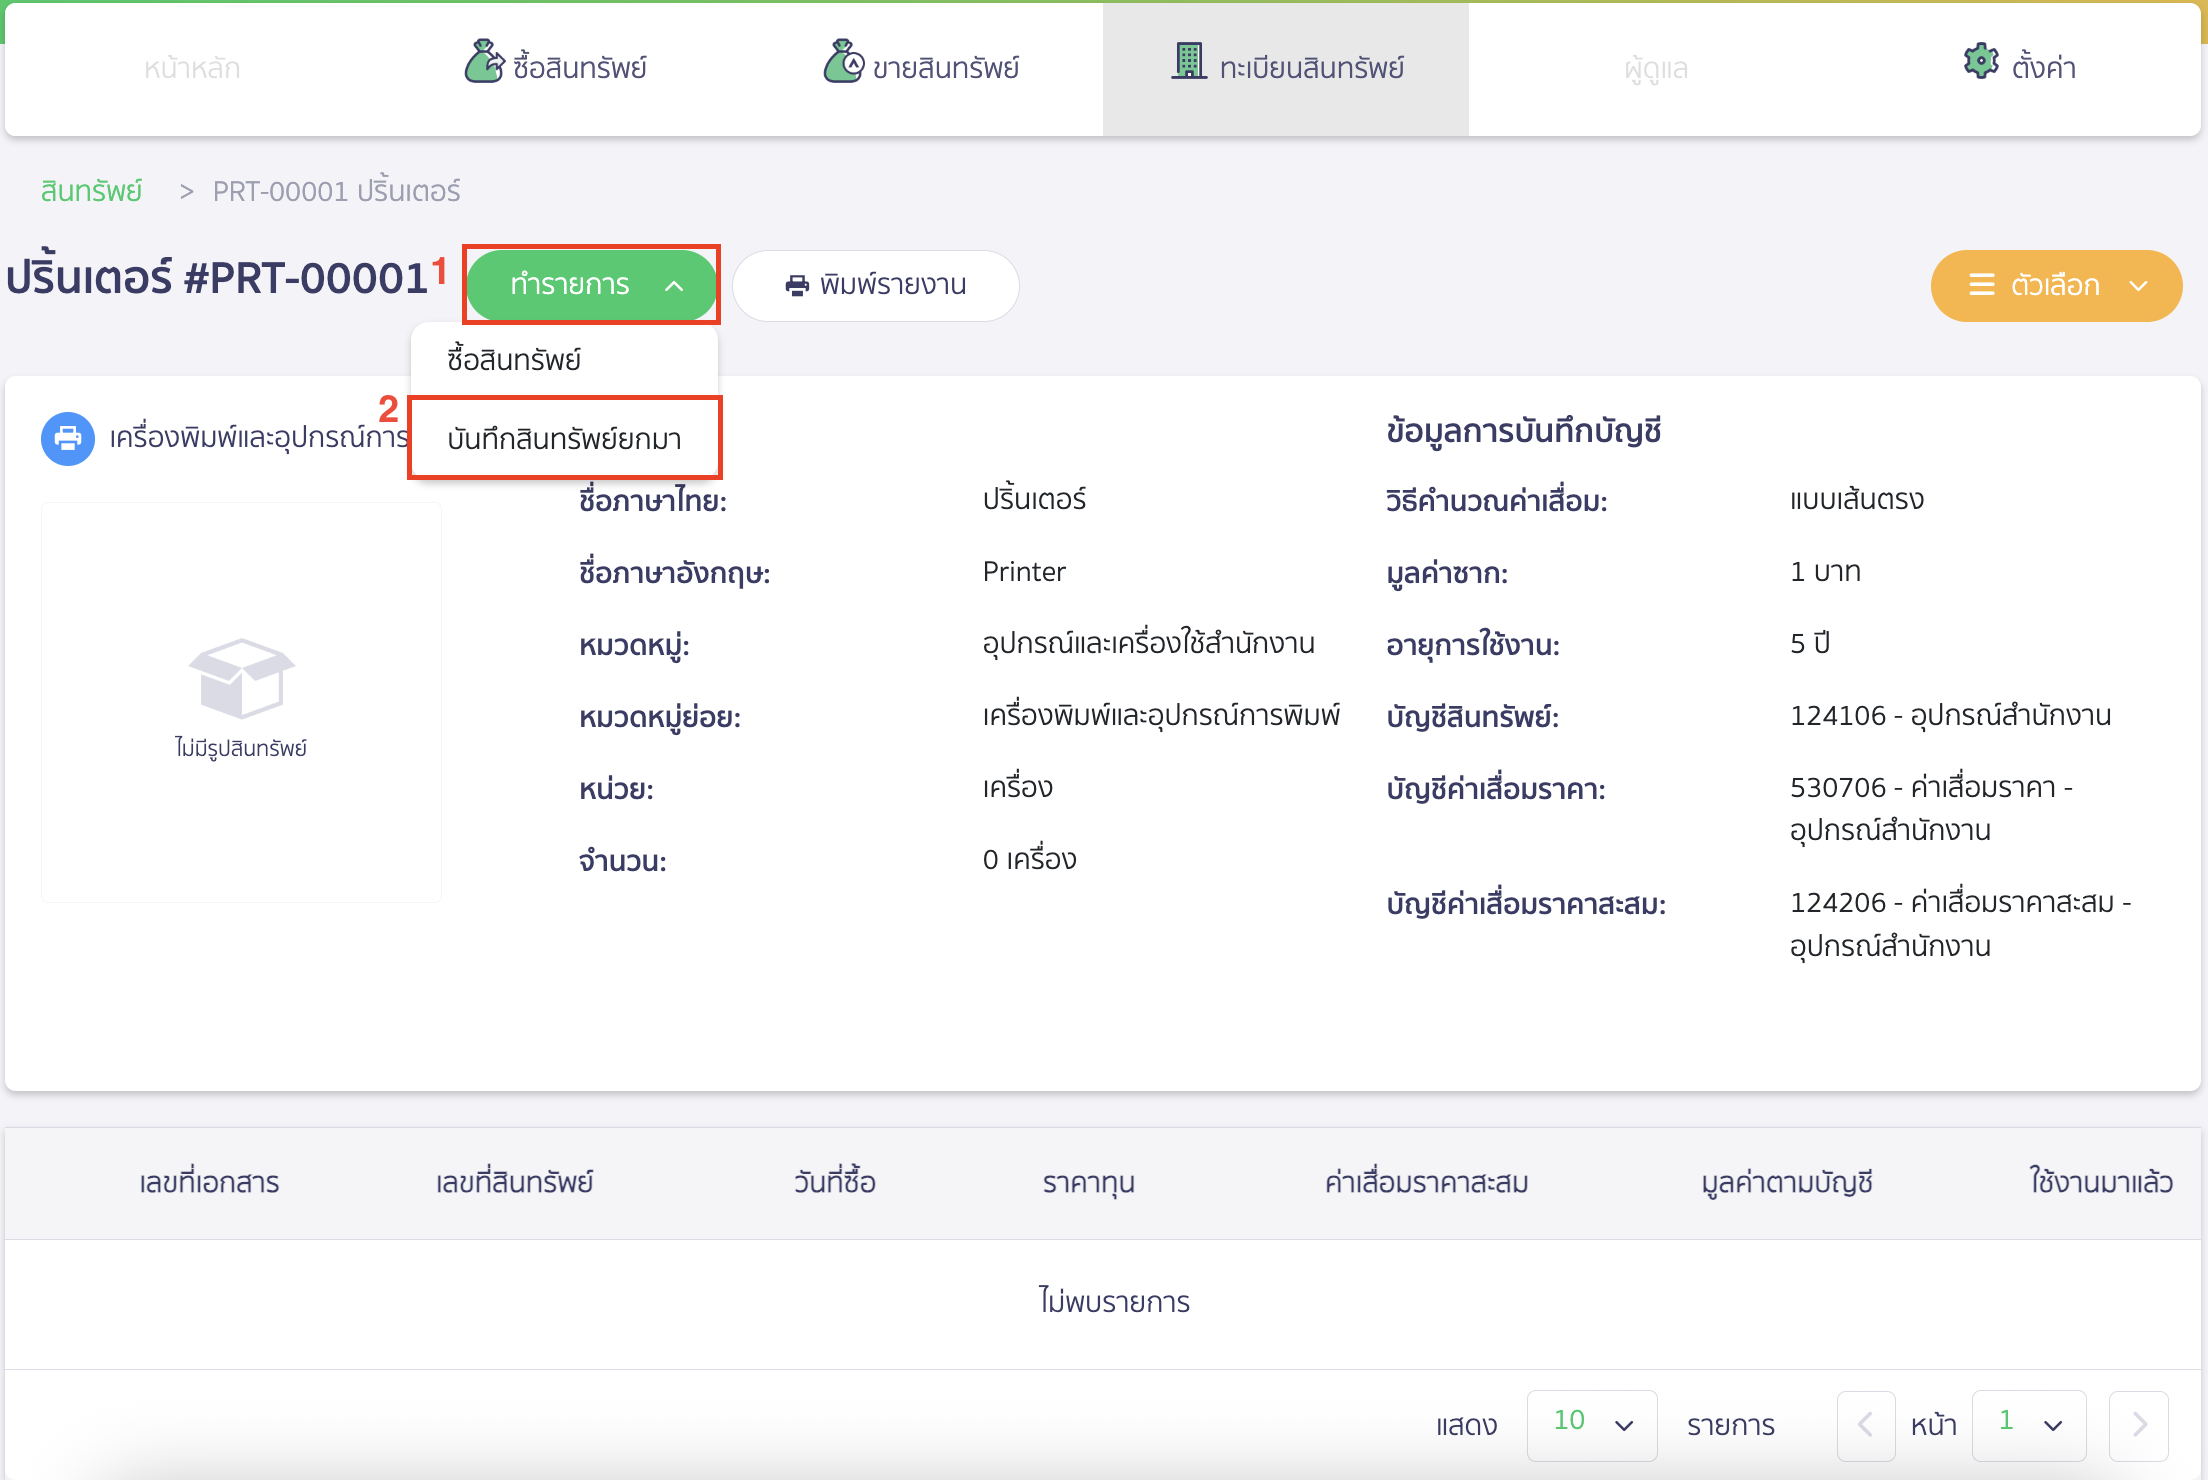Click the 5 ปี useful life value

tap(1810, 643)
